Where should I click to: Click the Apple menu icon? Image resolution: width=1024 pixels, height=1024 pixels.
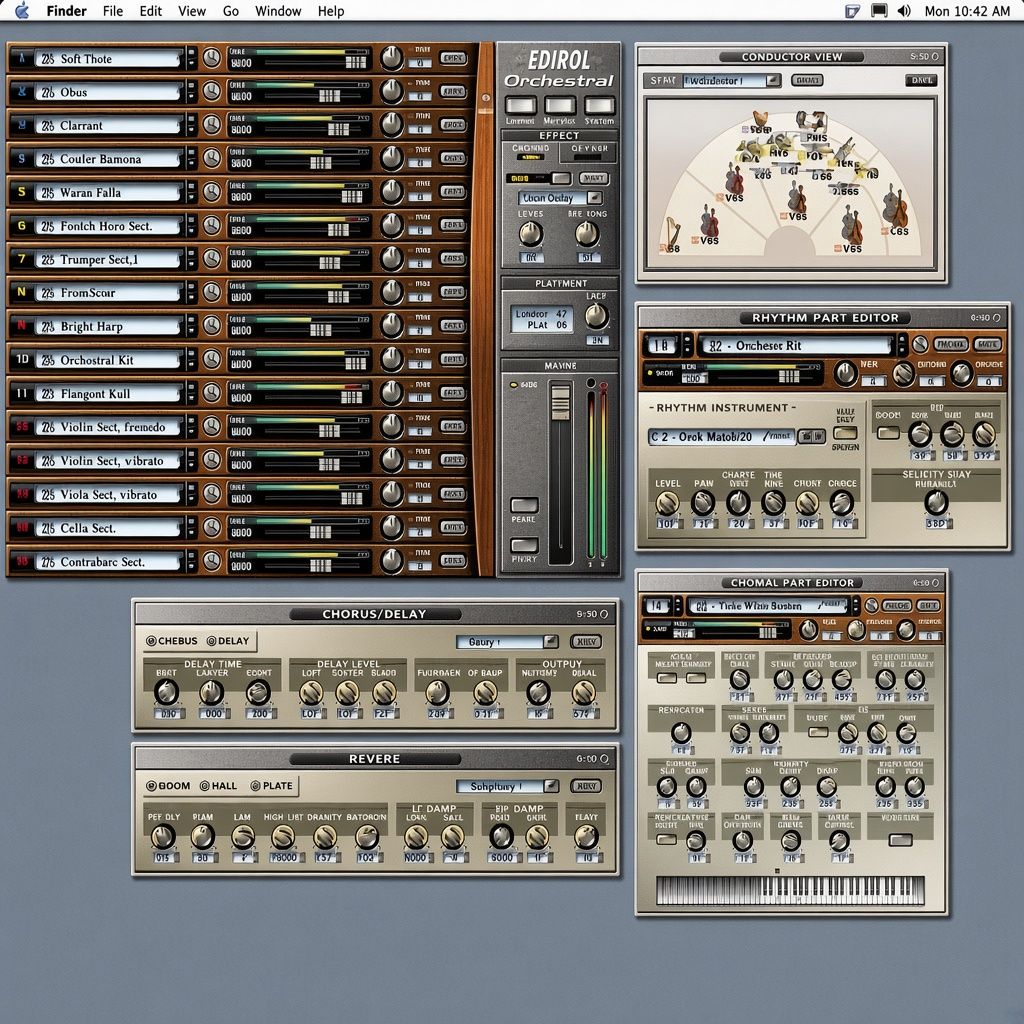tap(22, 10)
